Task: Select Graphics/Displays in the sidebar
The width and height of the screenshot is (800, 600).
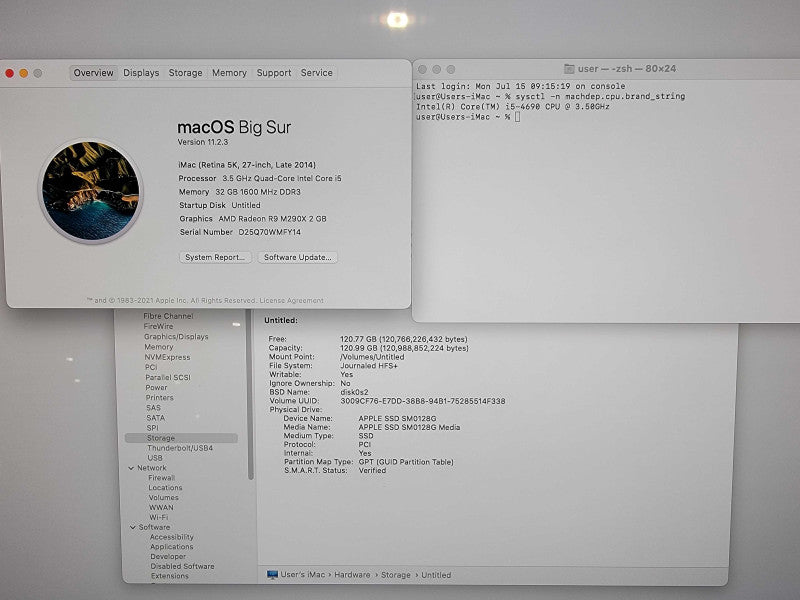Action: [176, 337]
